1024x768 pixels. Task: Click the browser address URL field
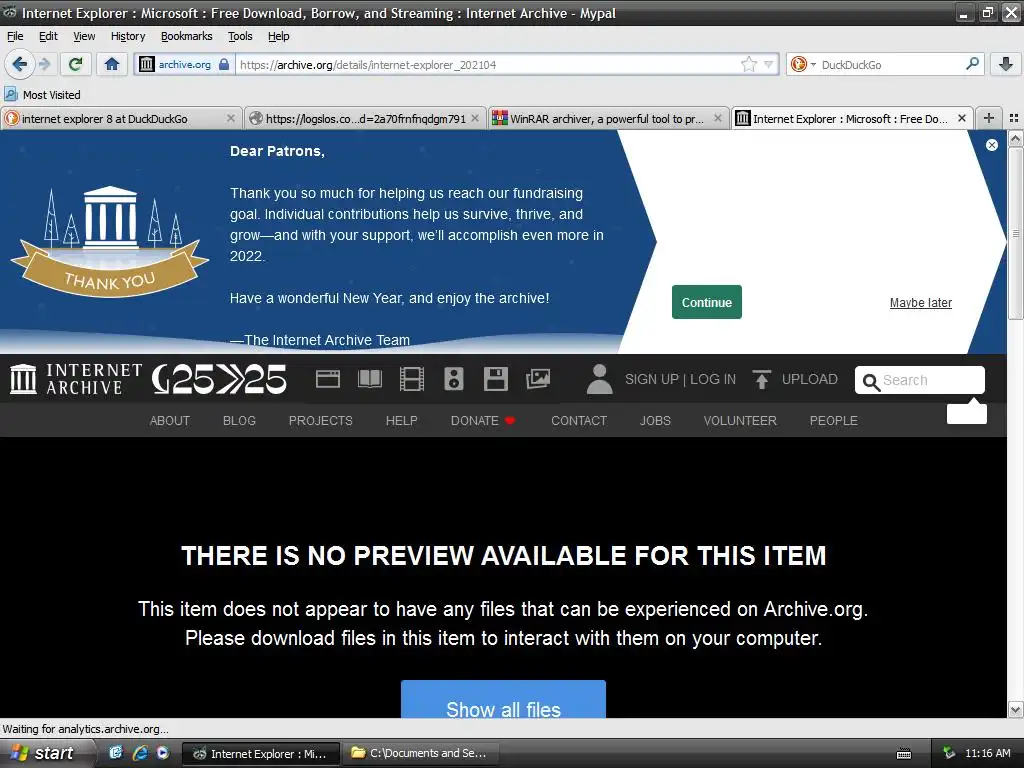pos(487,64)
